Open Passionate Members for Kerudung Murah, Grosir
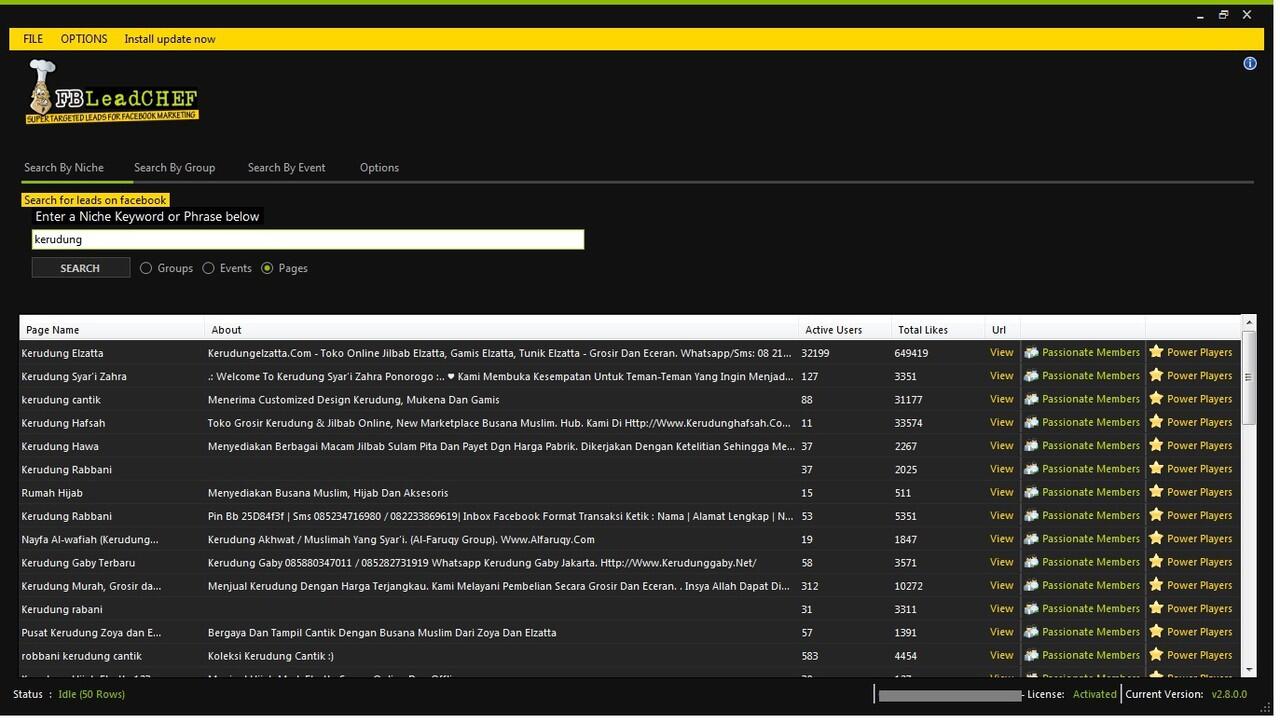The height and width of the screenshot is (723, 1280). pyautogui.click(x=1082, y=585)
